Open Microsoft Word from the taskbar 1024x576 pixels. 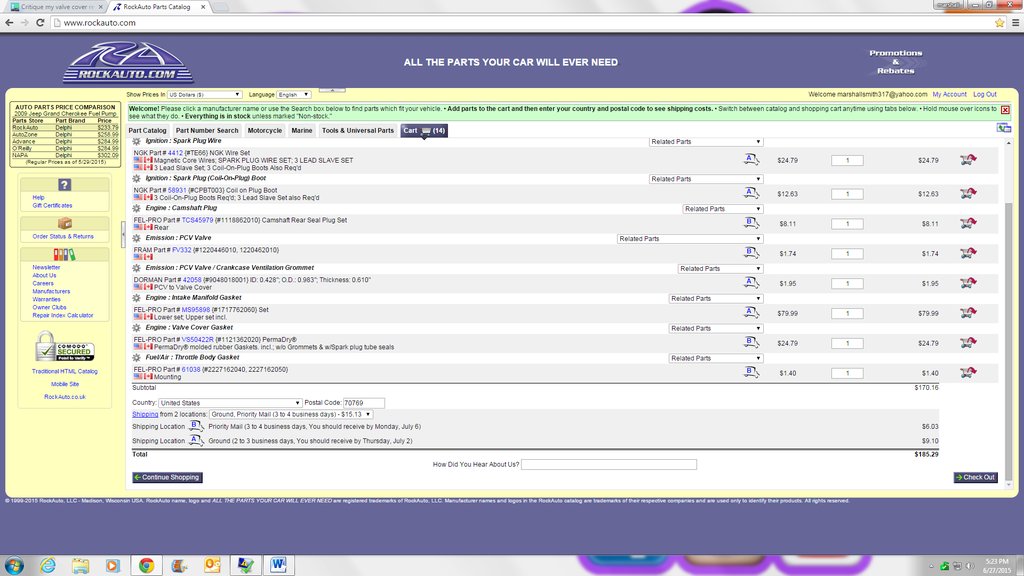(x=278, y=565)
